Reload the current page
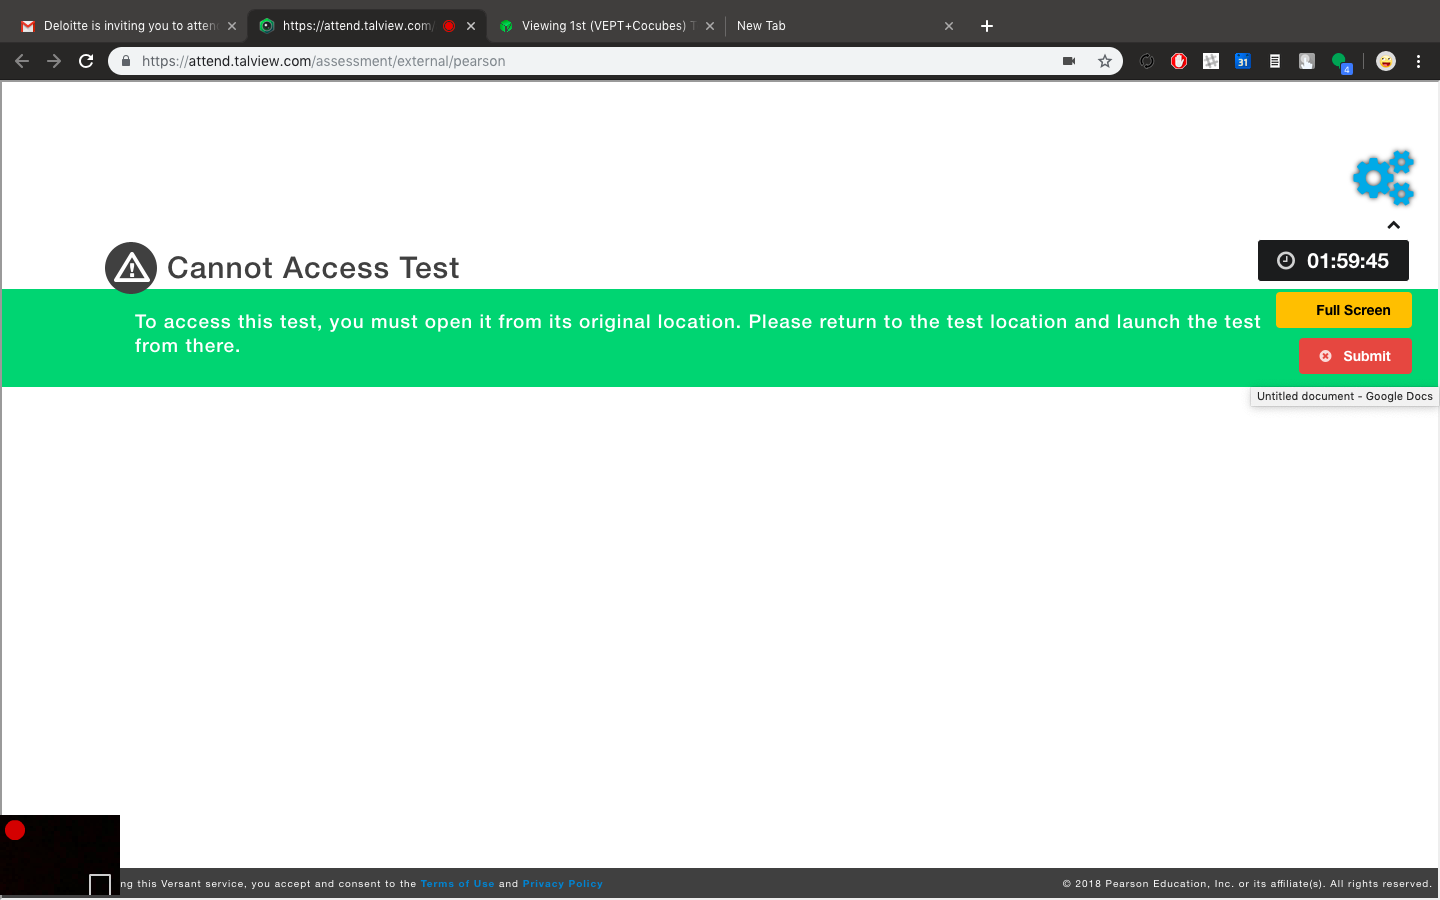The height and width of the screenshot is (900, 1440). coord(86,61)
